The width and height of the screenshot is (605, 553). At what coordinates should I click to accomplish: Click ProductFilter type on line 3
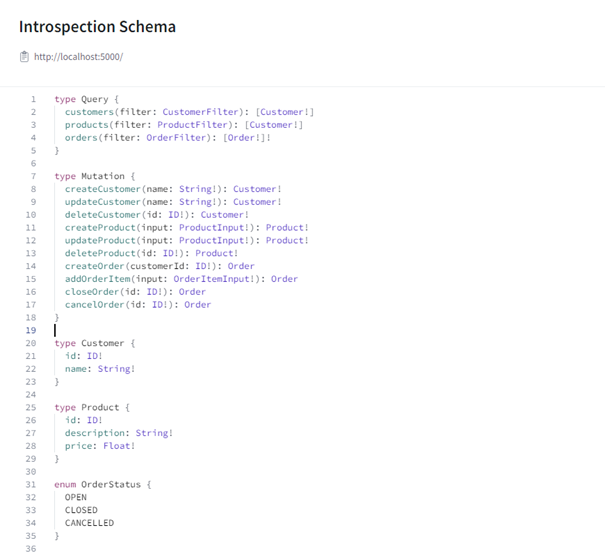click(x=192, y=125)
